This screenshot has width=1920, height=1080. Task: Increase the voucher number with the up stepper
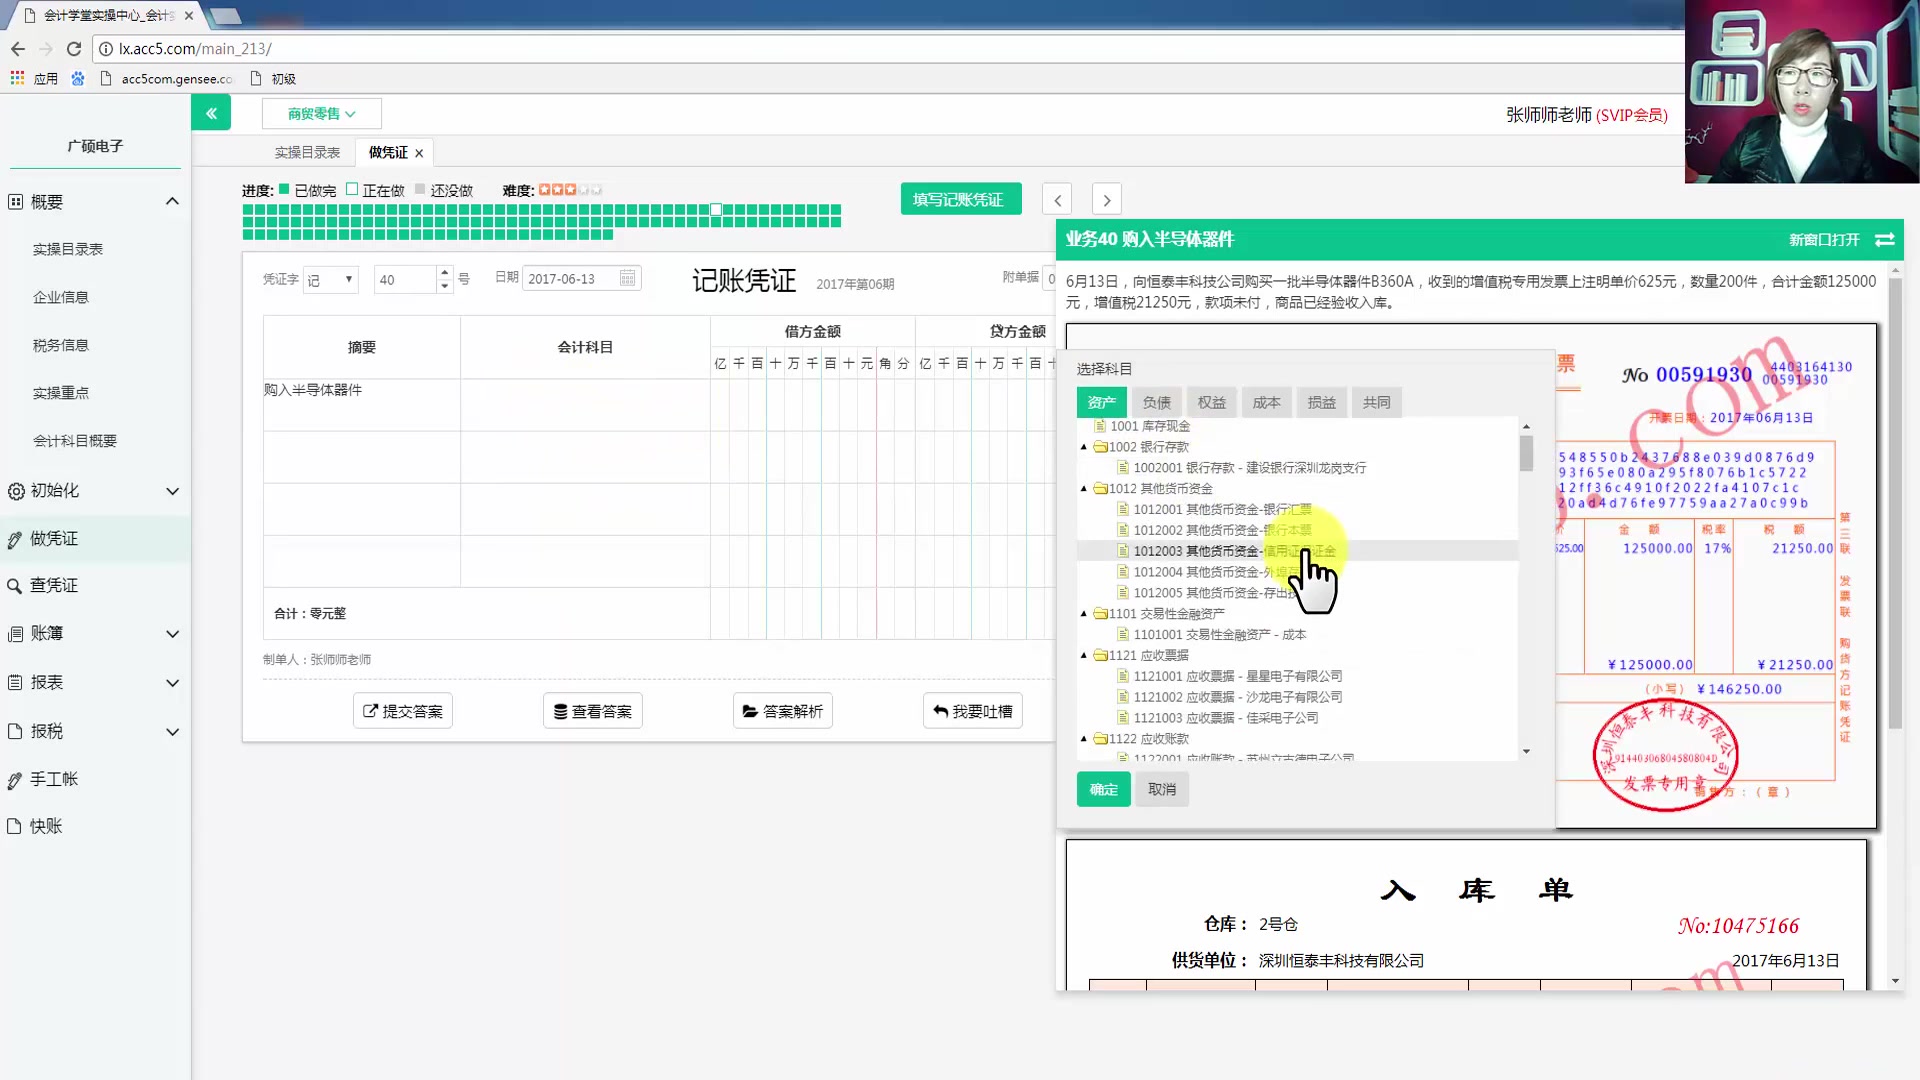click(445, 272)
